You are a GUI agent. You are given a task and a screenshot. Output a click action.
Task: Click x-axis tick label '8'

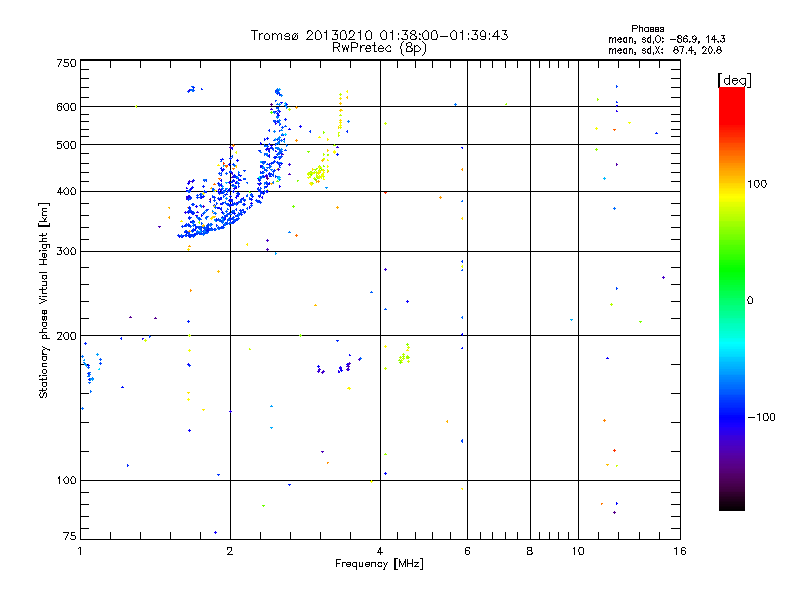pyautogui.click(x=530, y=551)
